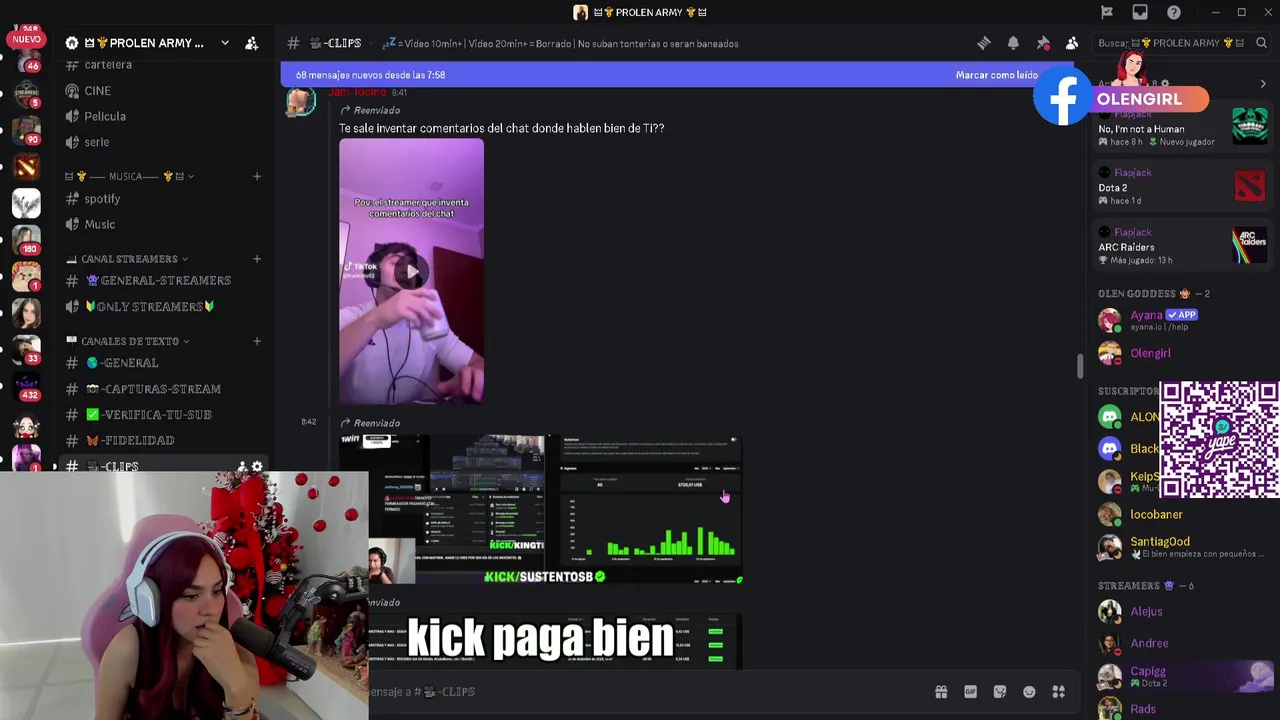Image resolution: width=1280 pixels, height=720 pixels.
Task: Select server icon with 5 badge
Action: pos(26,94)
